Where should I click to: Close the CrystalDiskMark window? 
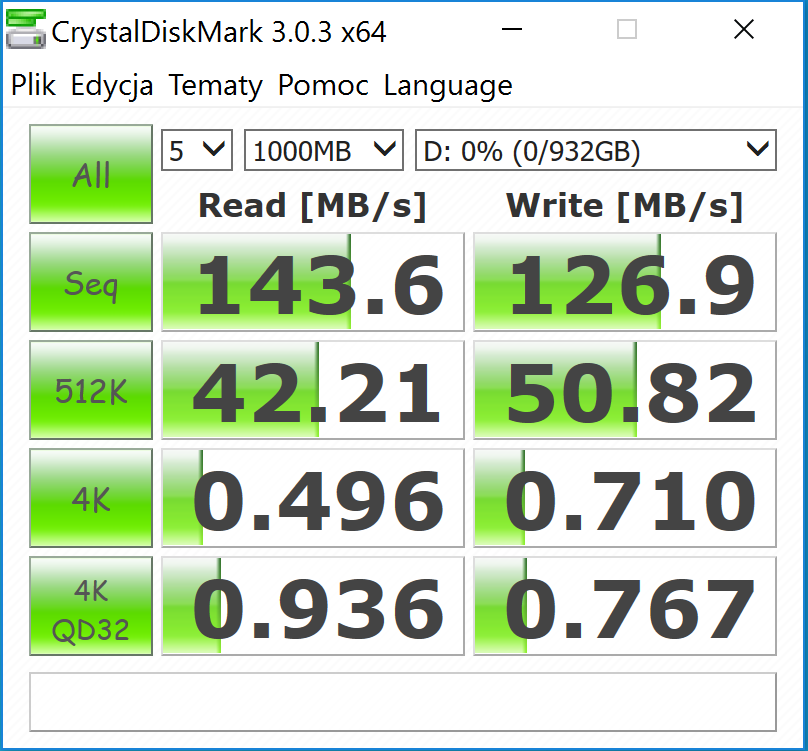pyautogui.click(x=744, y=29)
